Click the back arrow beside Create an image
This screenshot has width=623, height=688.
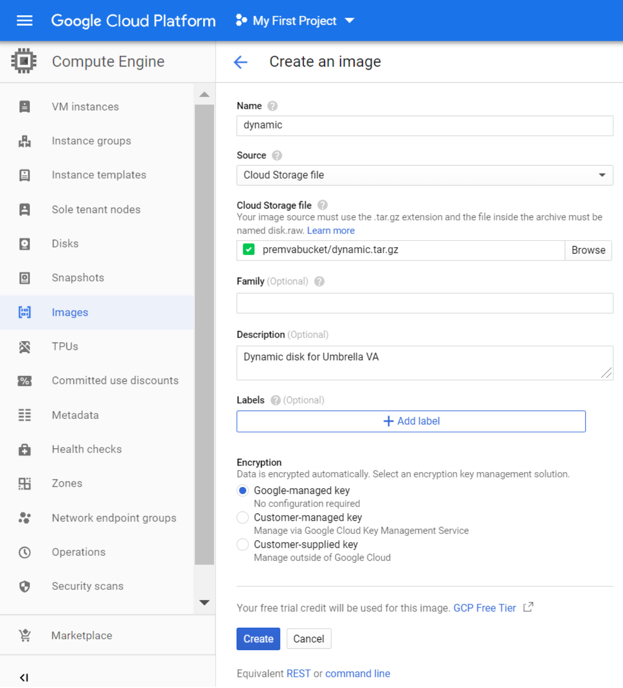(x=240, y=62)
